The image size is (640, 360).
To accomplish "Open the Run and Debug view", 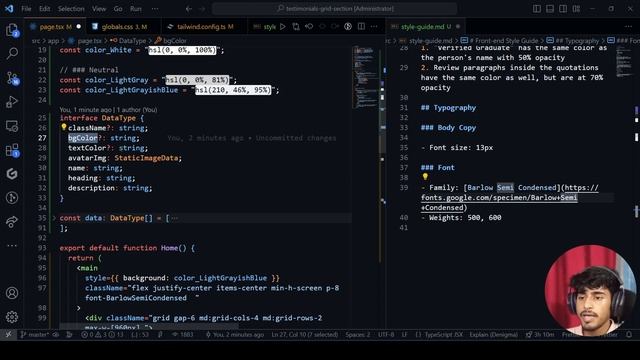I will [x=12, y=102].
